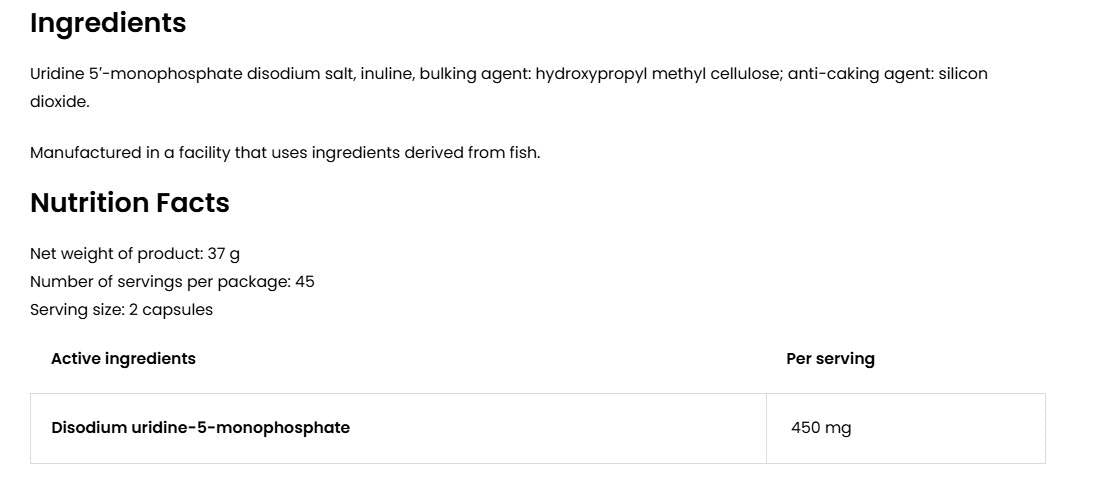This screenshot has width=1103, height=499.
Task: Click the Net weight of product line
Action: pyautogui.click(x=135, y=253)
